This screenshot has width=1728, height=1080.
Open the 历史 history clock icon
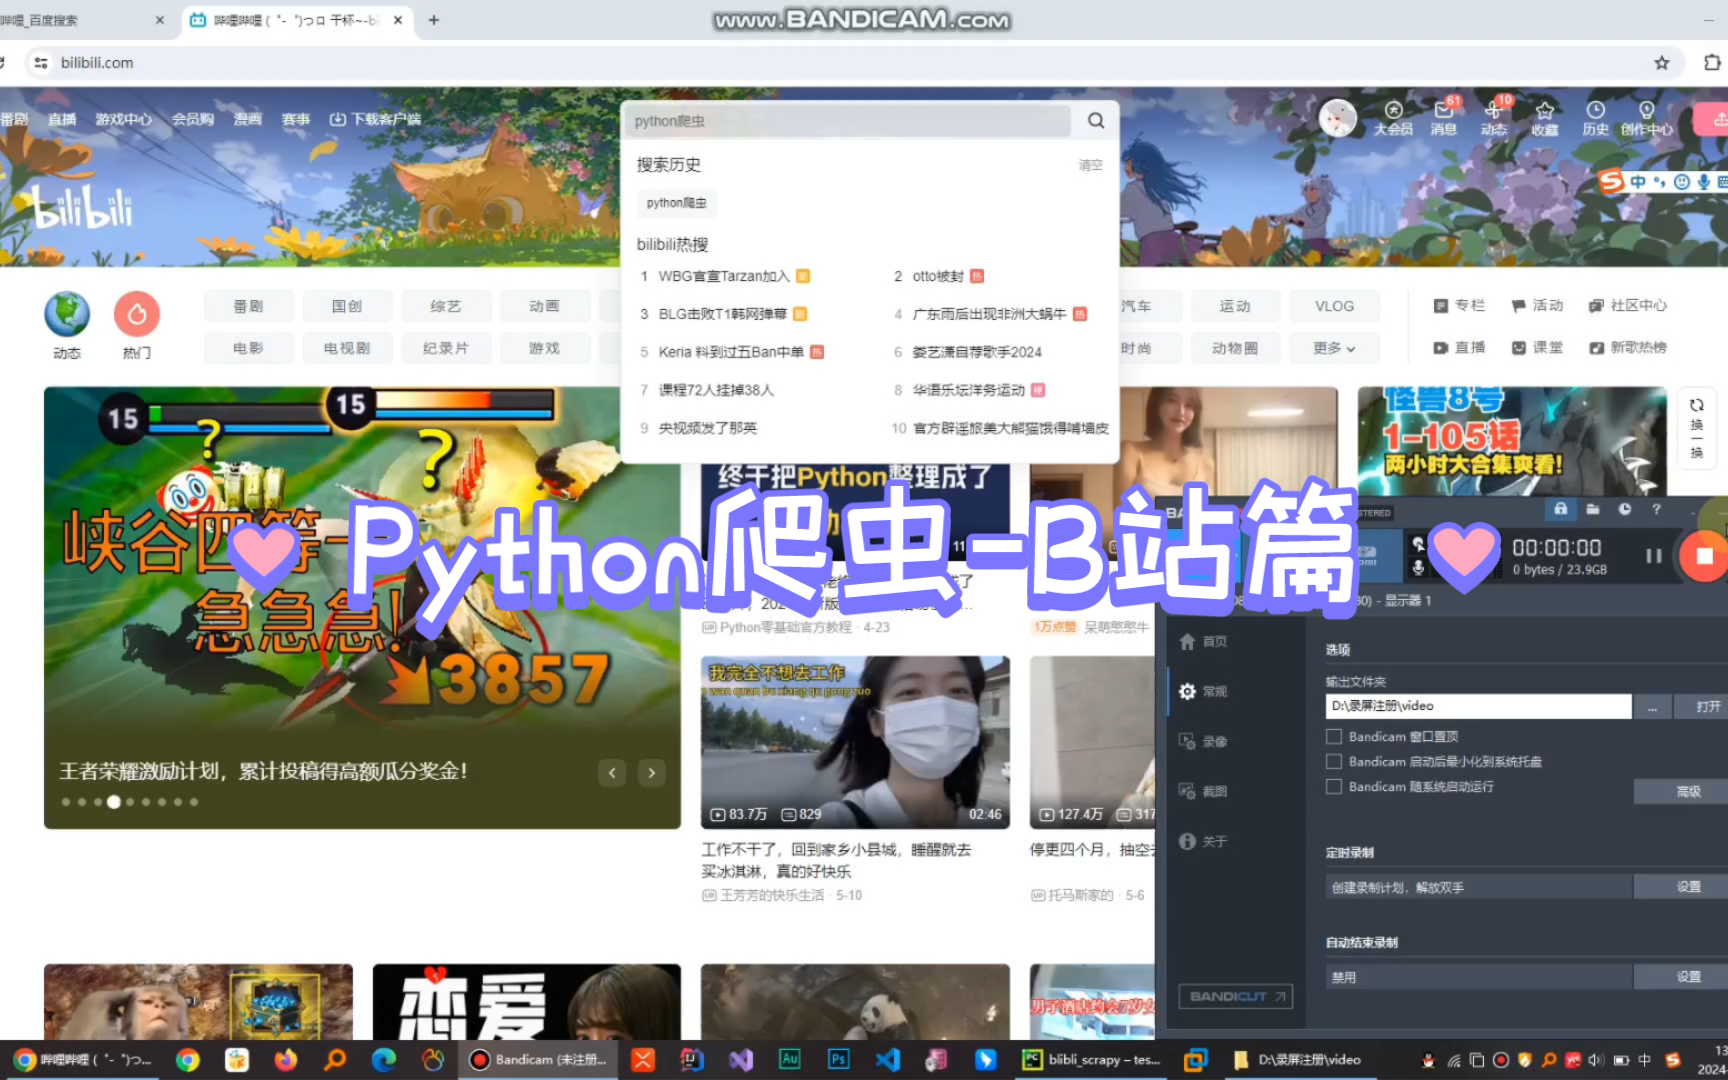click(x=1595, y=118)
